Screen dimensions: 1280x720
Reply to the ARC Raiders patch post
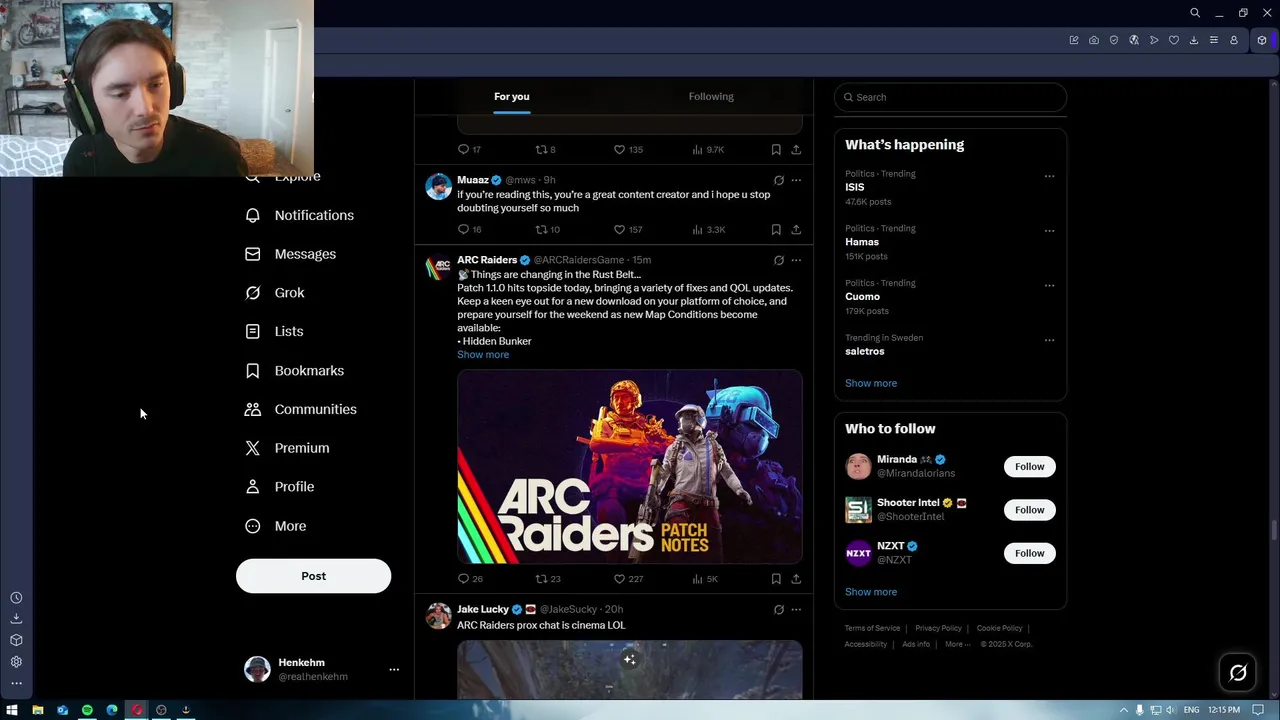coord(469,579)
